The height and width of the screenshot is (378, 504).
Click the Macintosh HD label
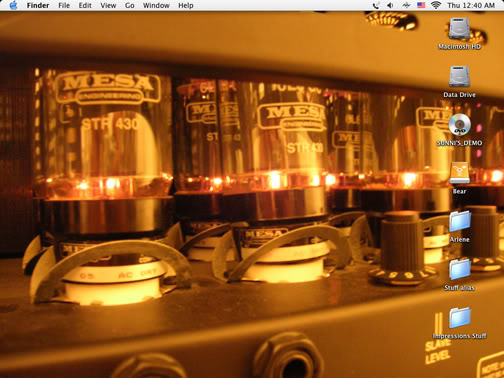(459, 47)
